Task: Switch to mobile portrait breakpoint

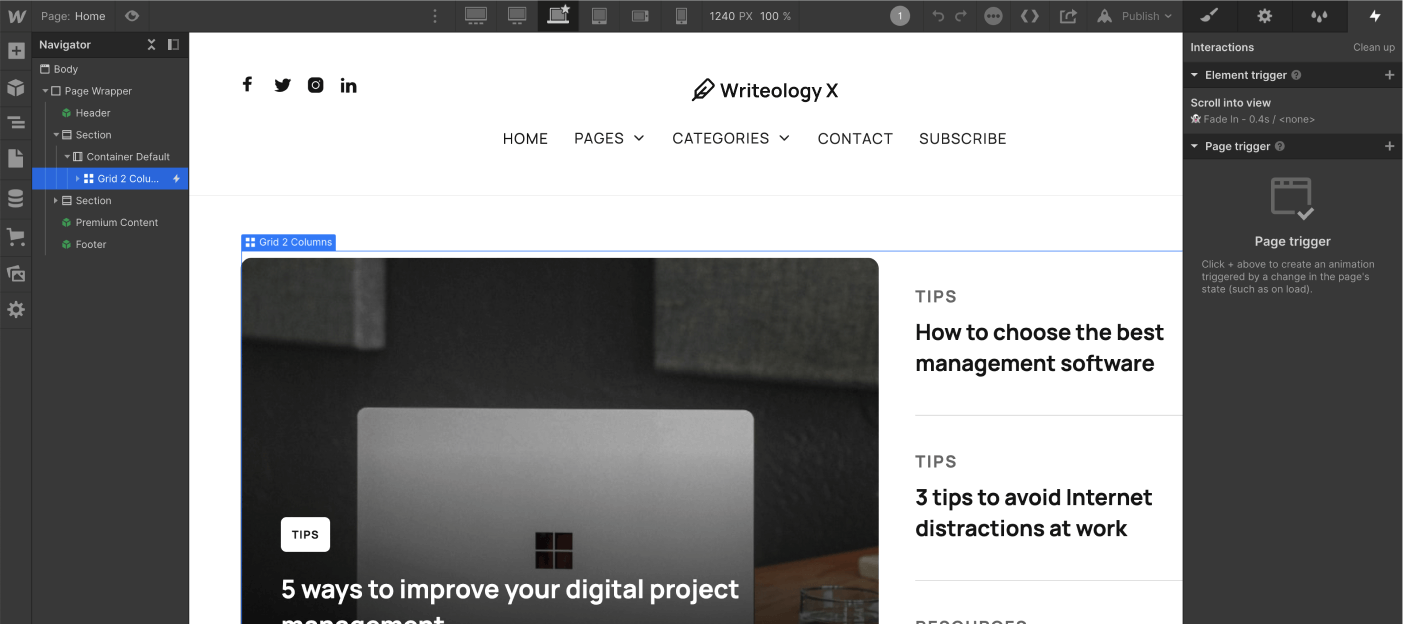Action: pos(681,16)
